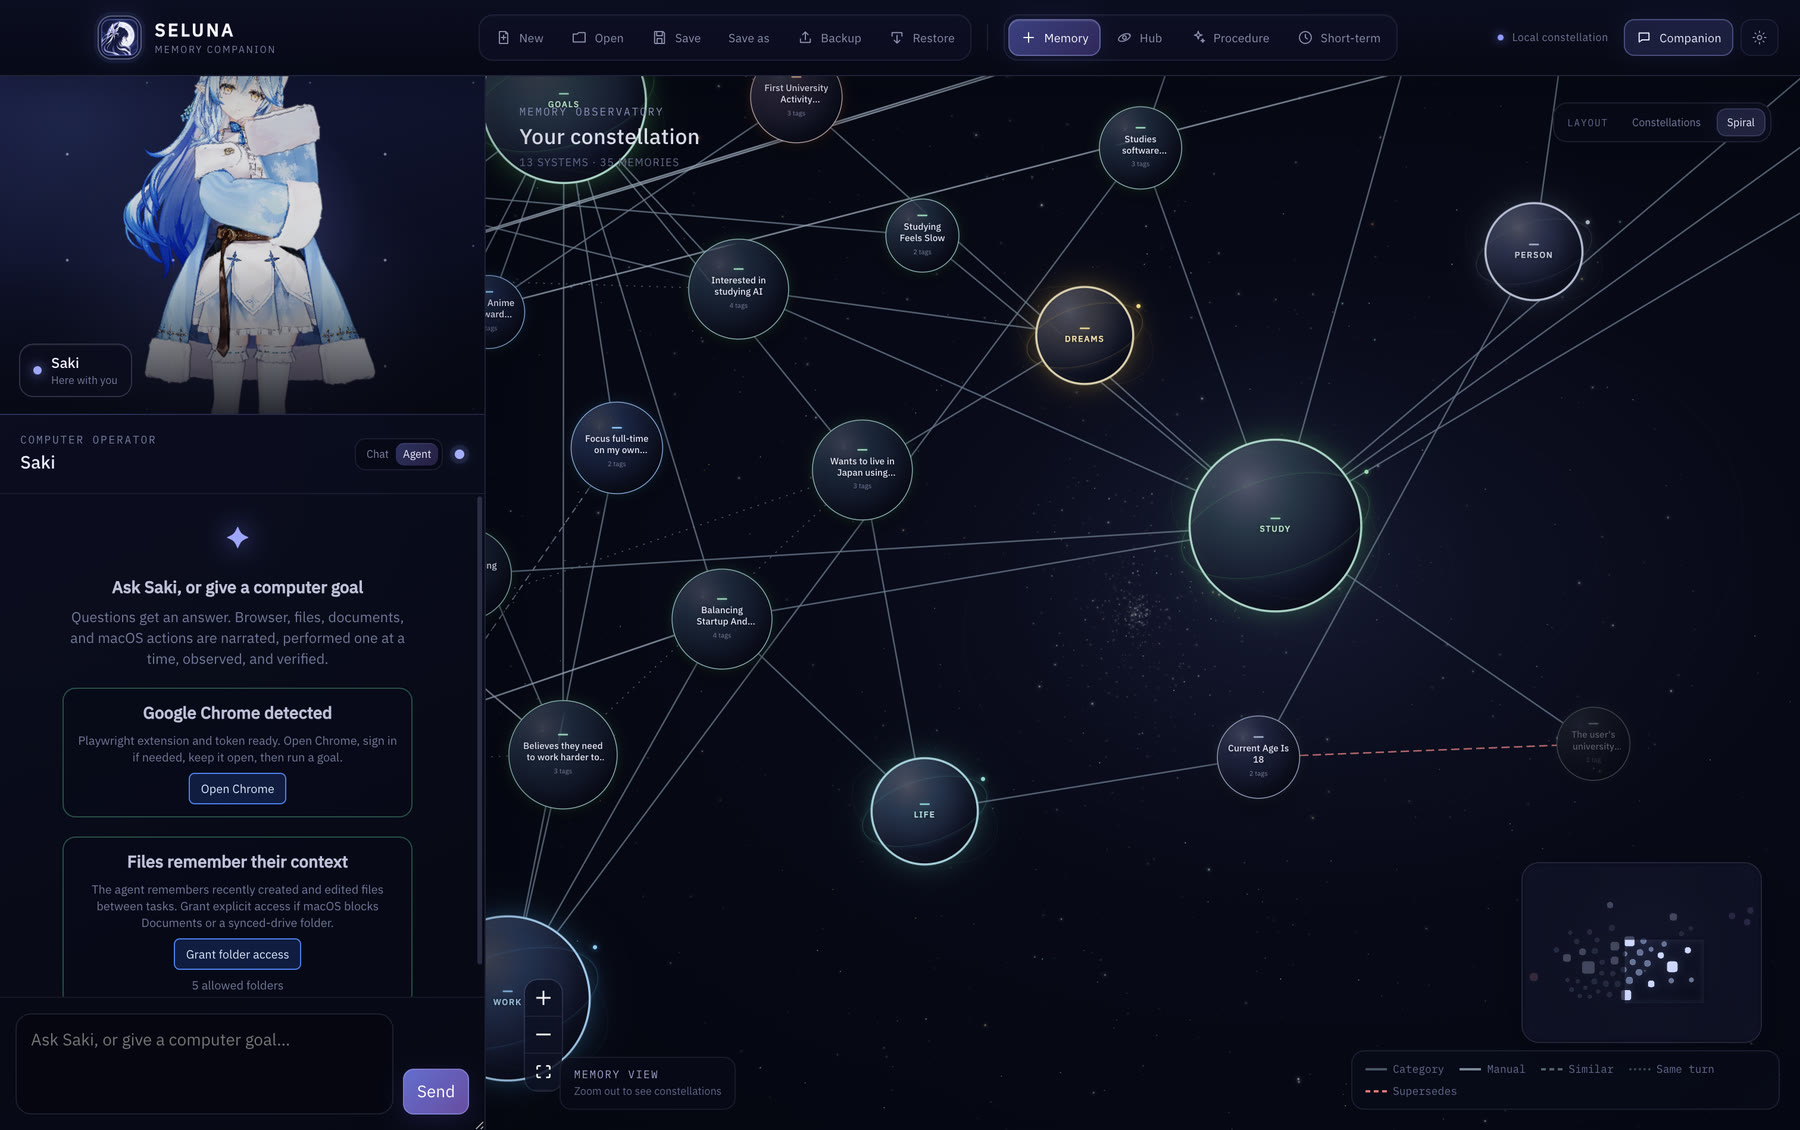Add a Short-term memory
Image resolution: width=1800 pixels, height=1130 pixels.
click(x=1339, y=38)
